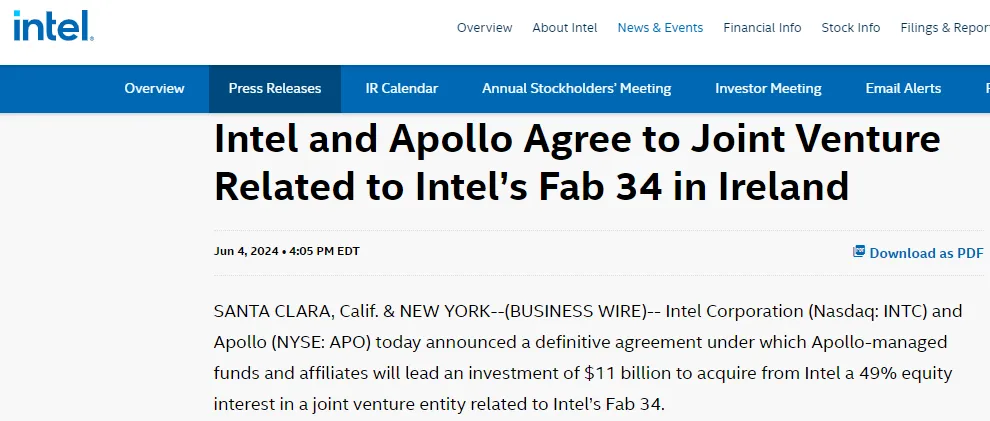
Task: Select News & Events in the top navigation
Action: pos(660,28)
